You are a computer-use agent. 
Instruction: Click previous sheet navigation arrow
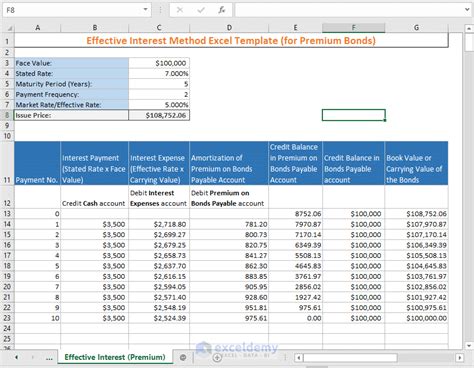tap(16, 357)
